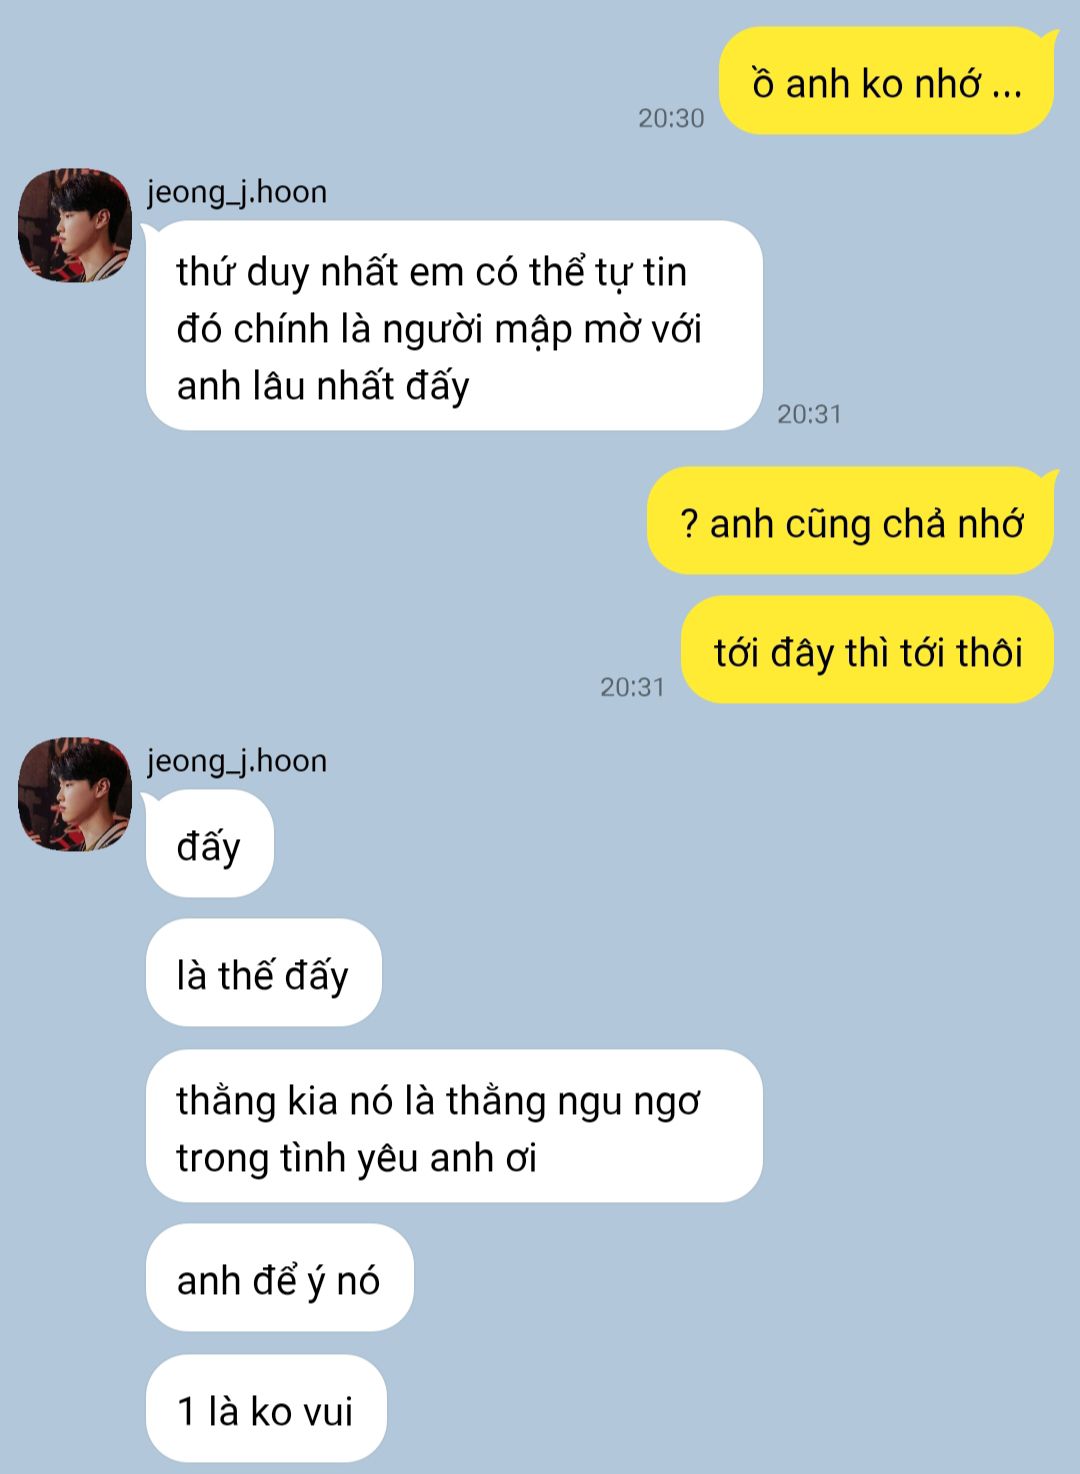The height and width of the screenshot is (1474, 1080).
Task: Tap 'anh lâu nhất đấy' line in bubble
Action: coord(323,386)
